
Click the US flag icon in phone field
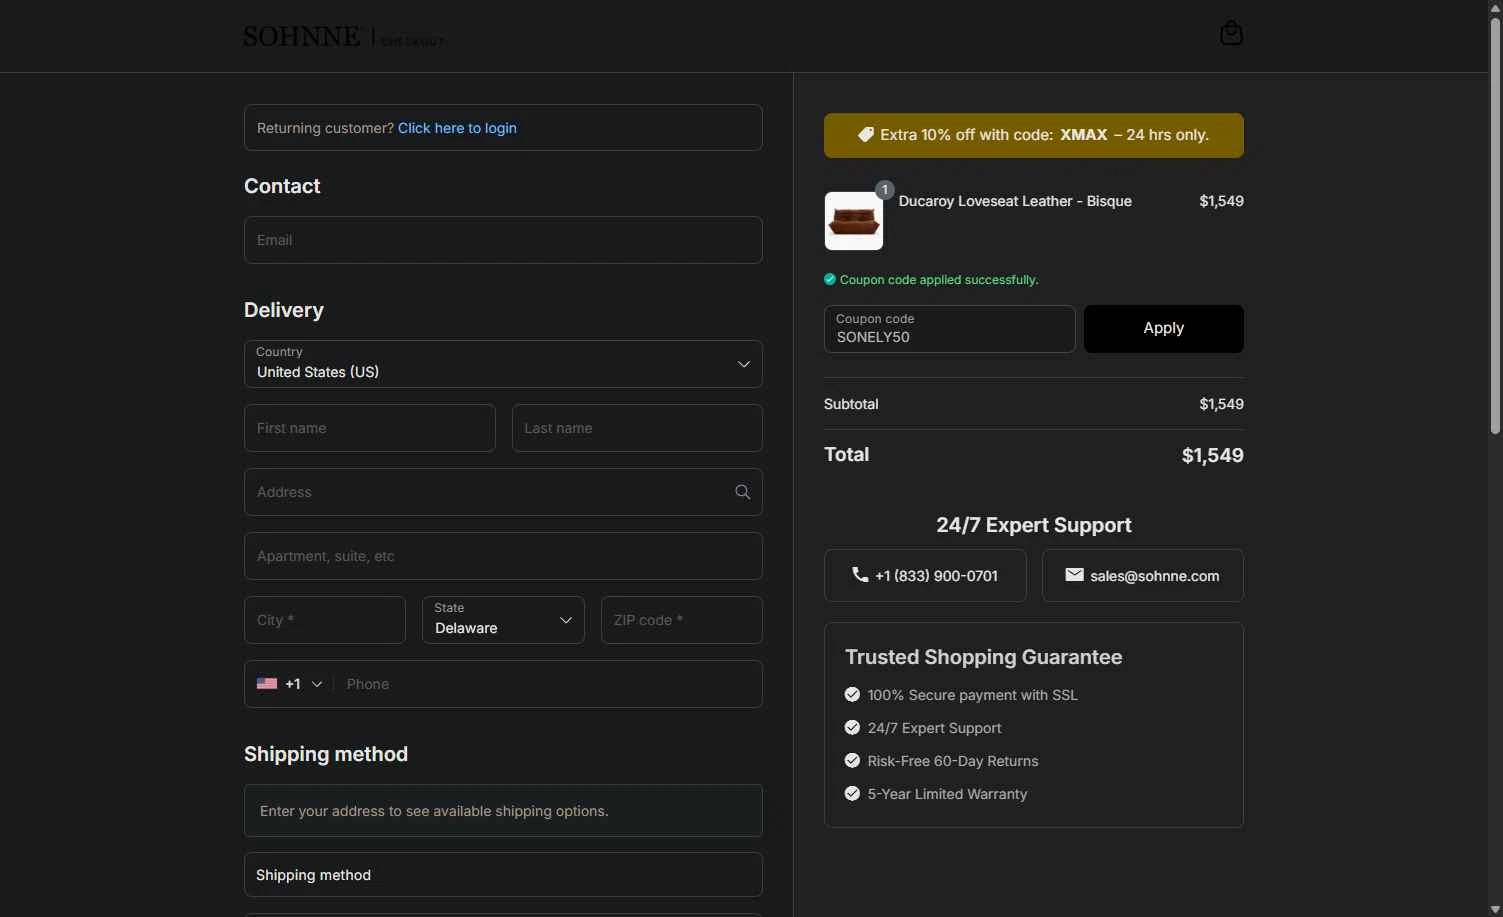point(267,684)
